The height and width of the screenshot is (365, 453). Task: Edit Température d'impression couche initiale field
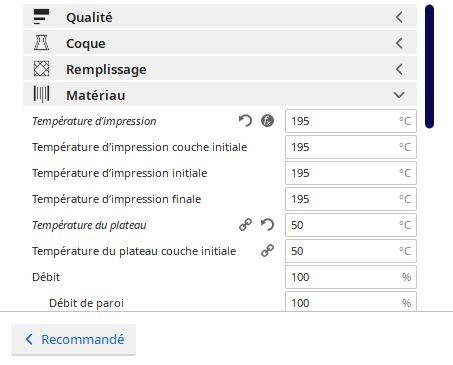351,147
